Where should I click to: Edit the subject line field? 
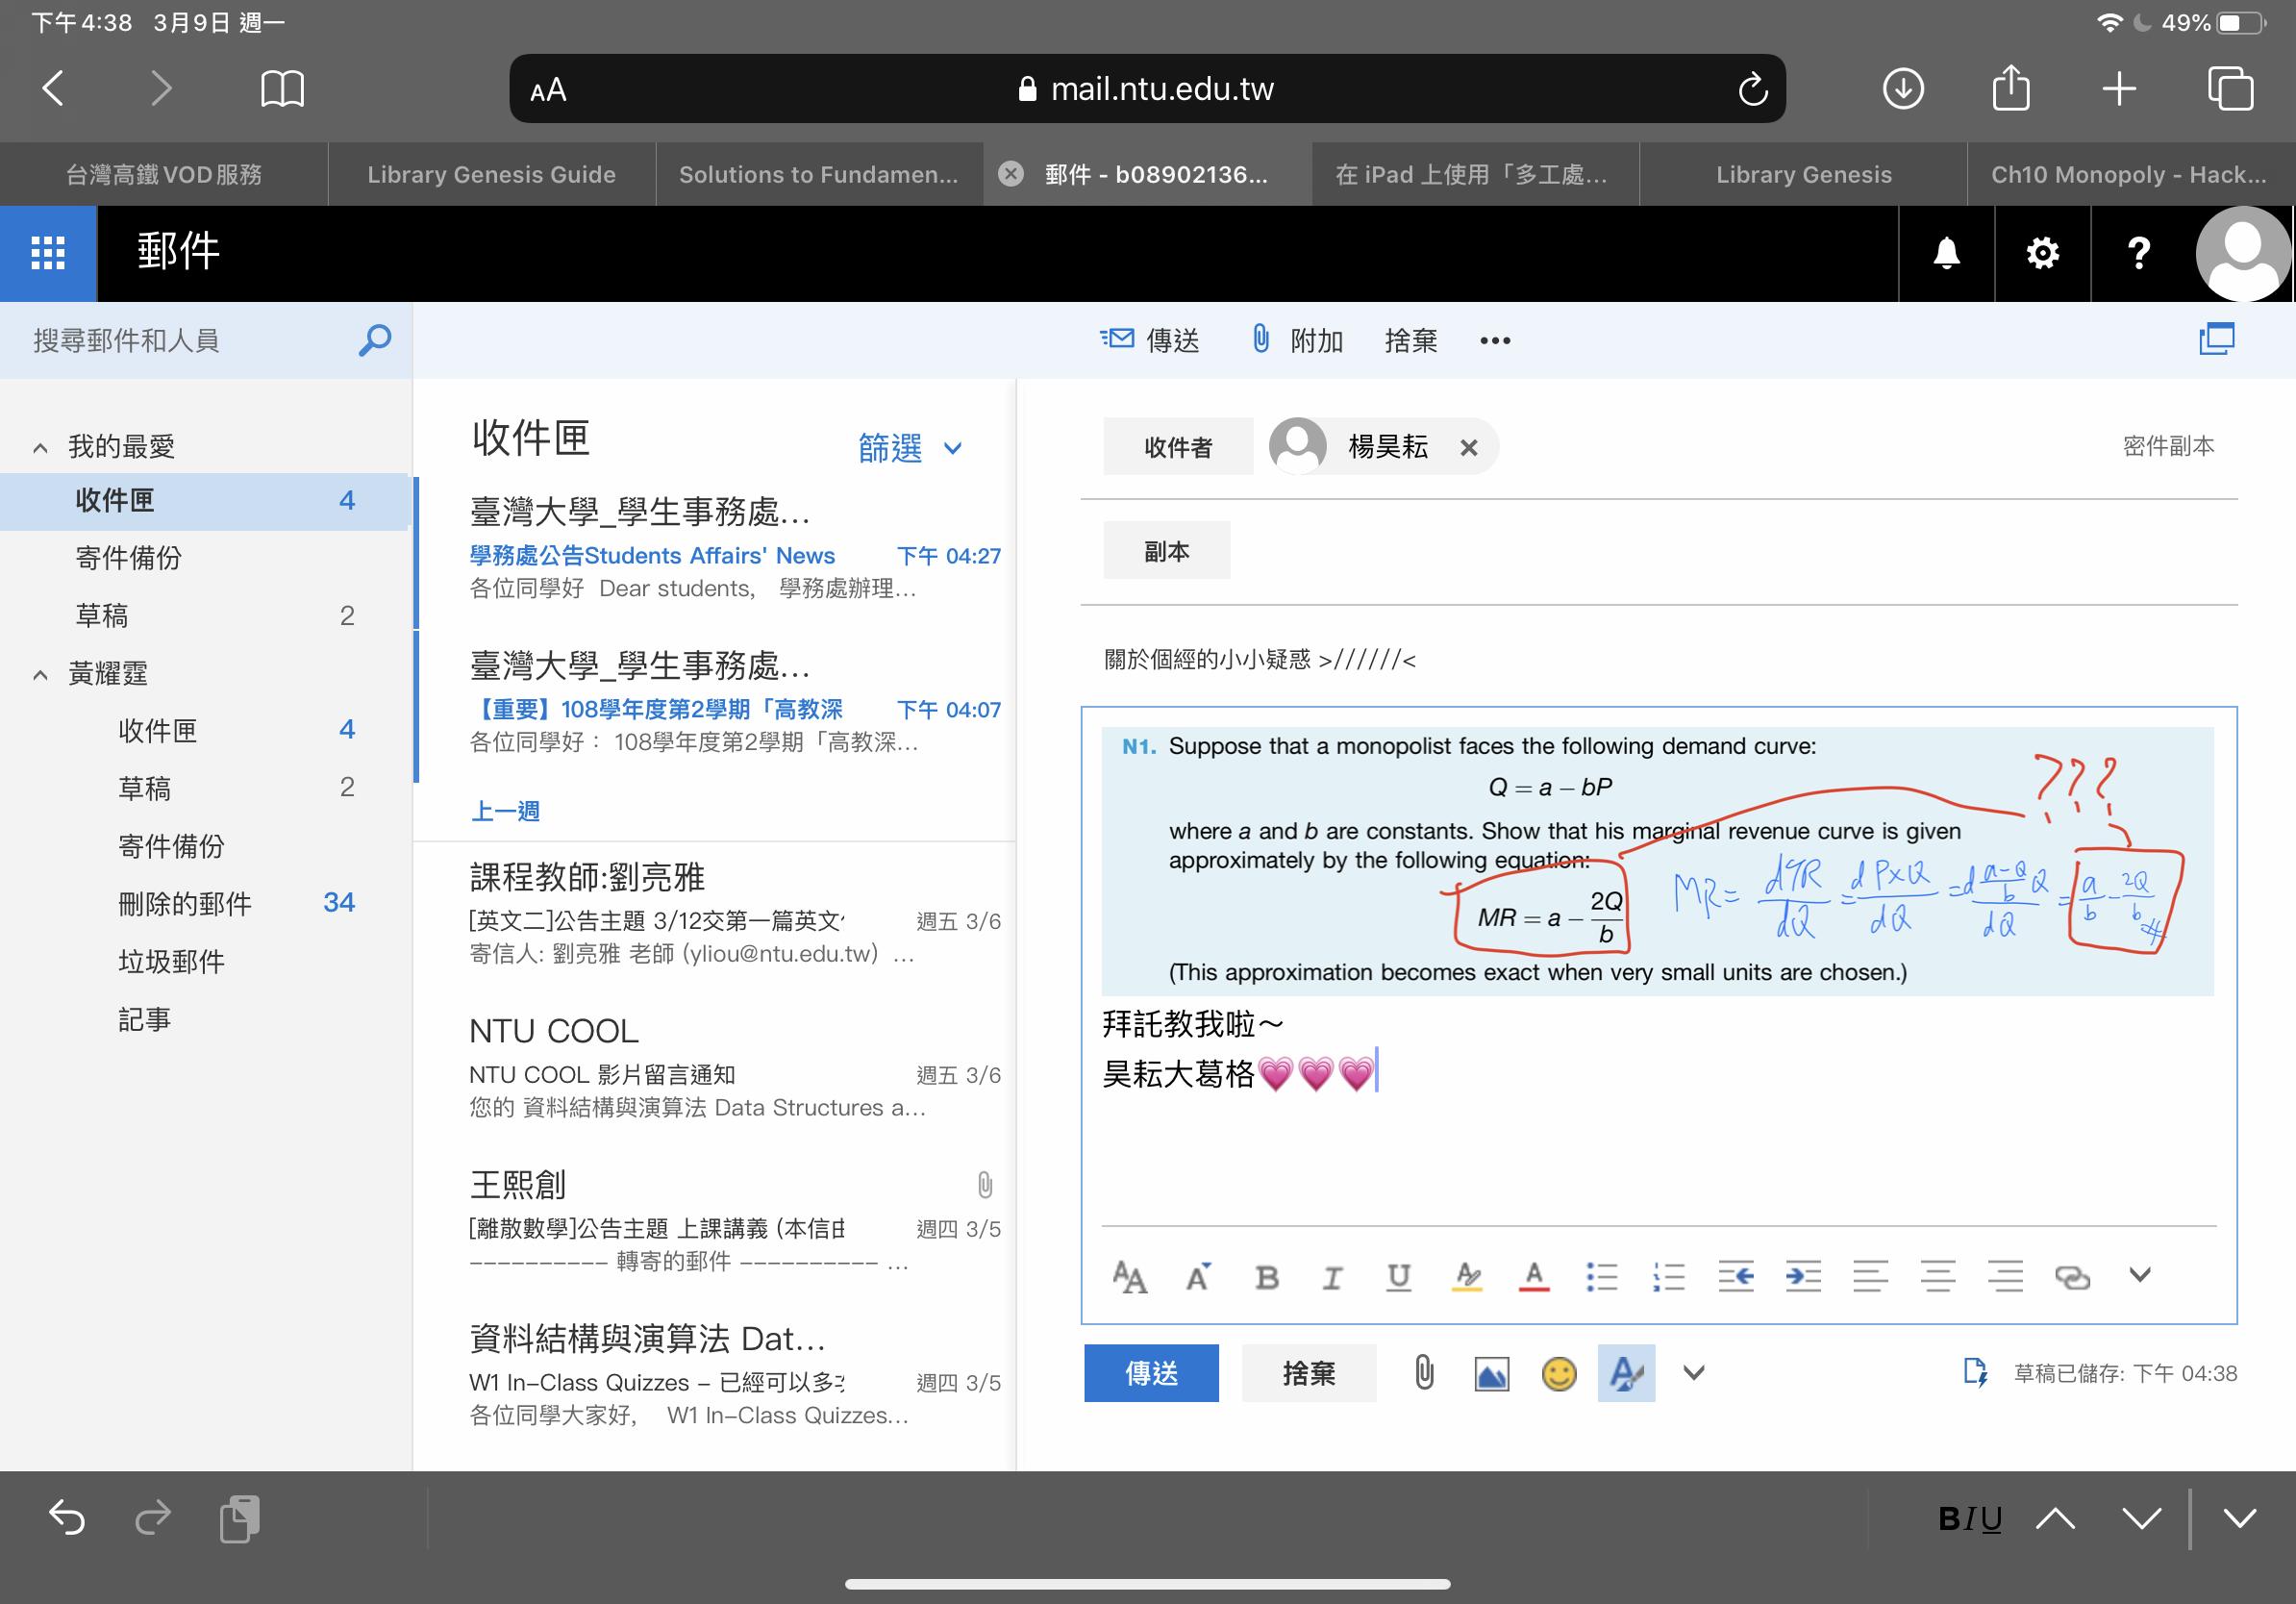point(1658,659)
